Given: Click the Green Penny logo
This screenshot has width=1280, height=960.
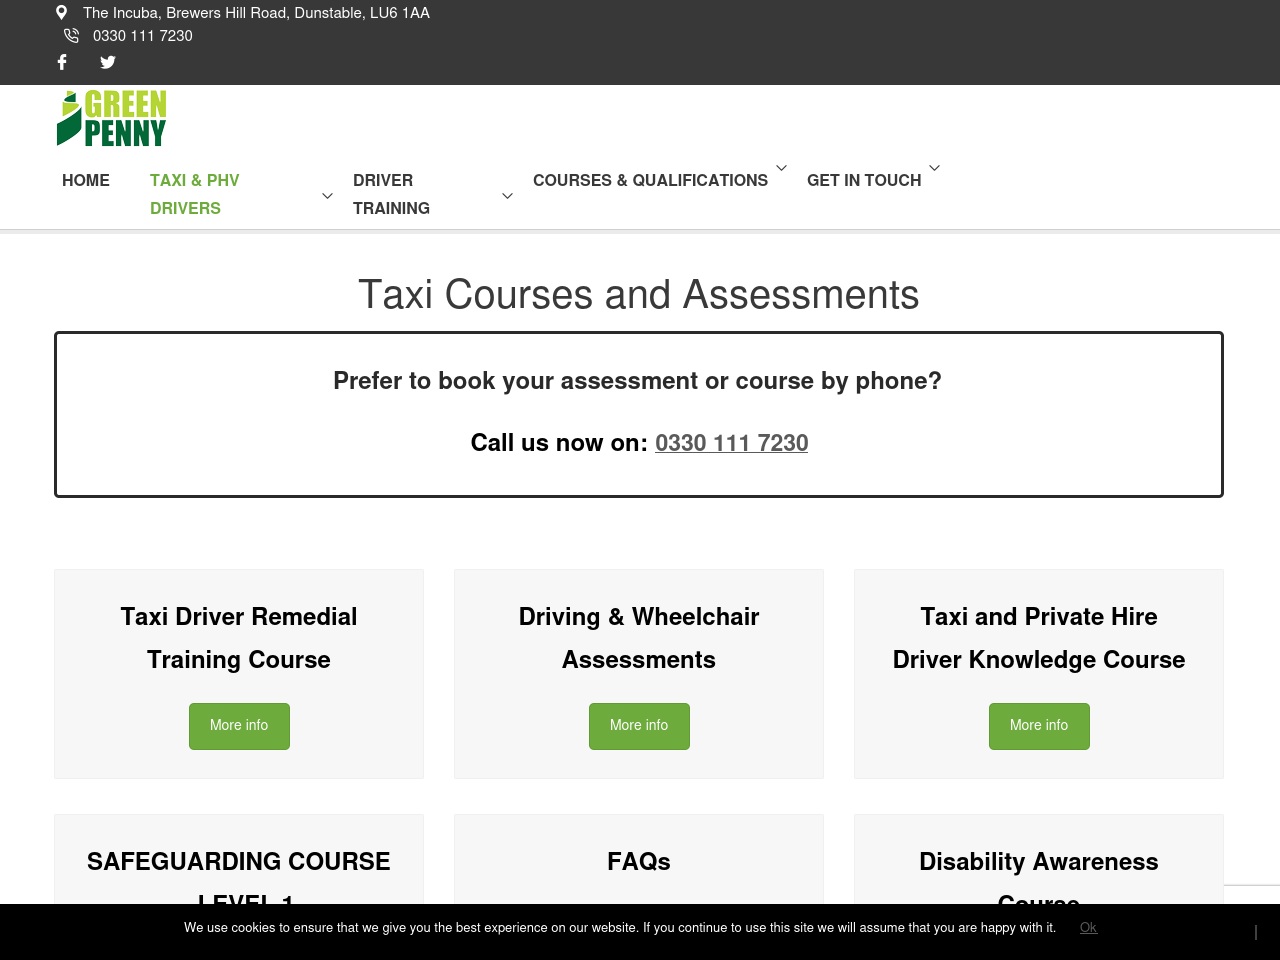Looking at the screenshot, I should [112, 119].
